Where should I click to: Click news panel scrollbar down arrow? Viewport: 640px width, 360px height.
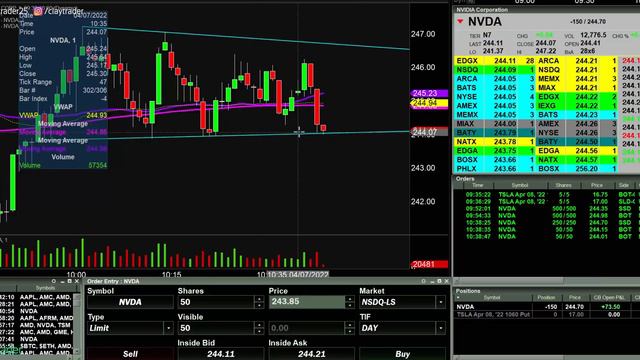[x=77, y=352]
